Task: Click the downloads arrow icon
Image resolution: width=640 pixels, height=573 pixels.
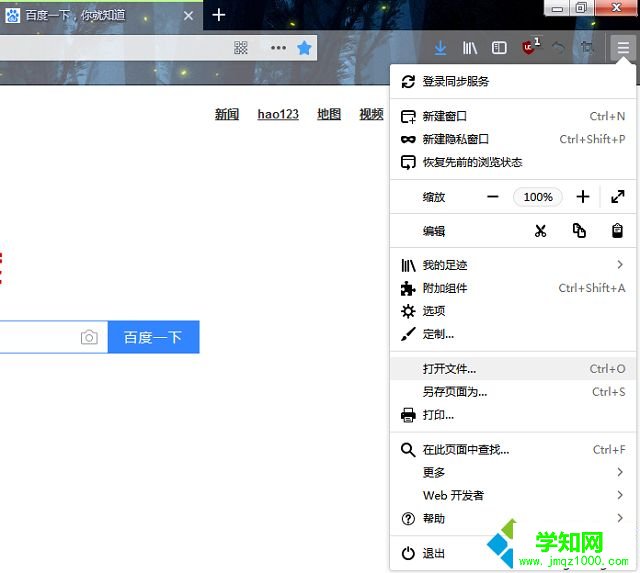Action: tap(440, 48)
